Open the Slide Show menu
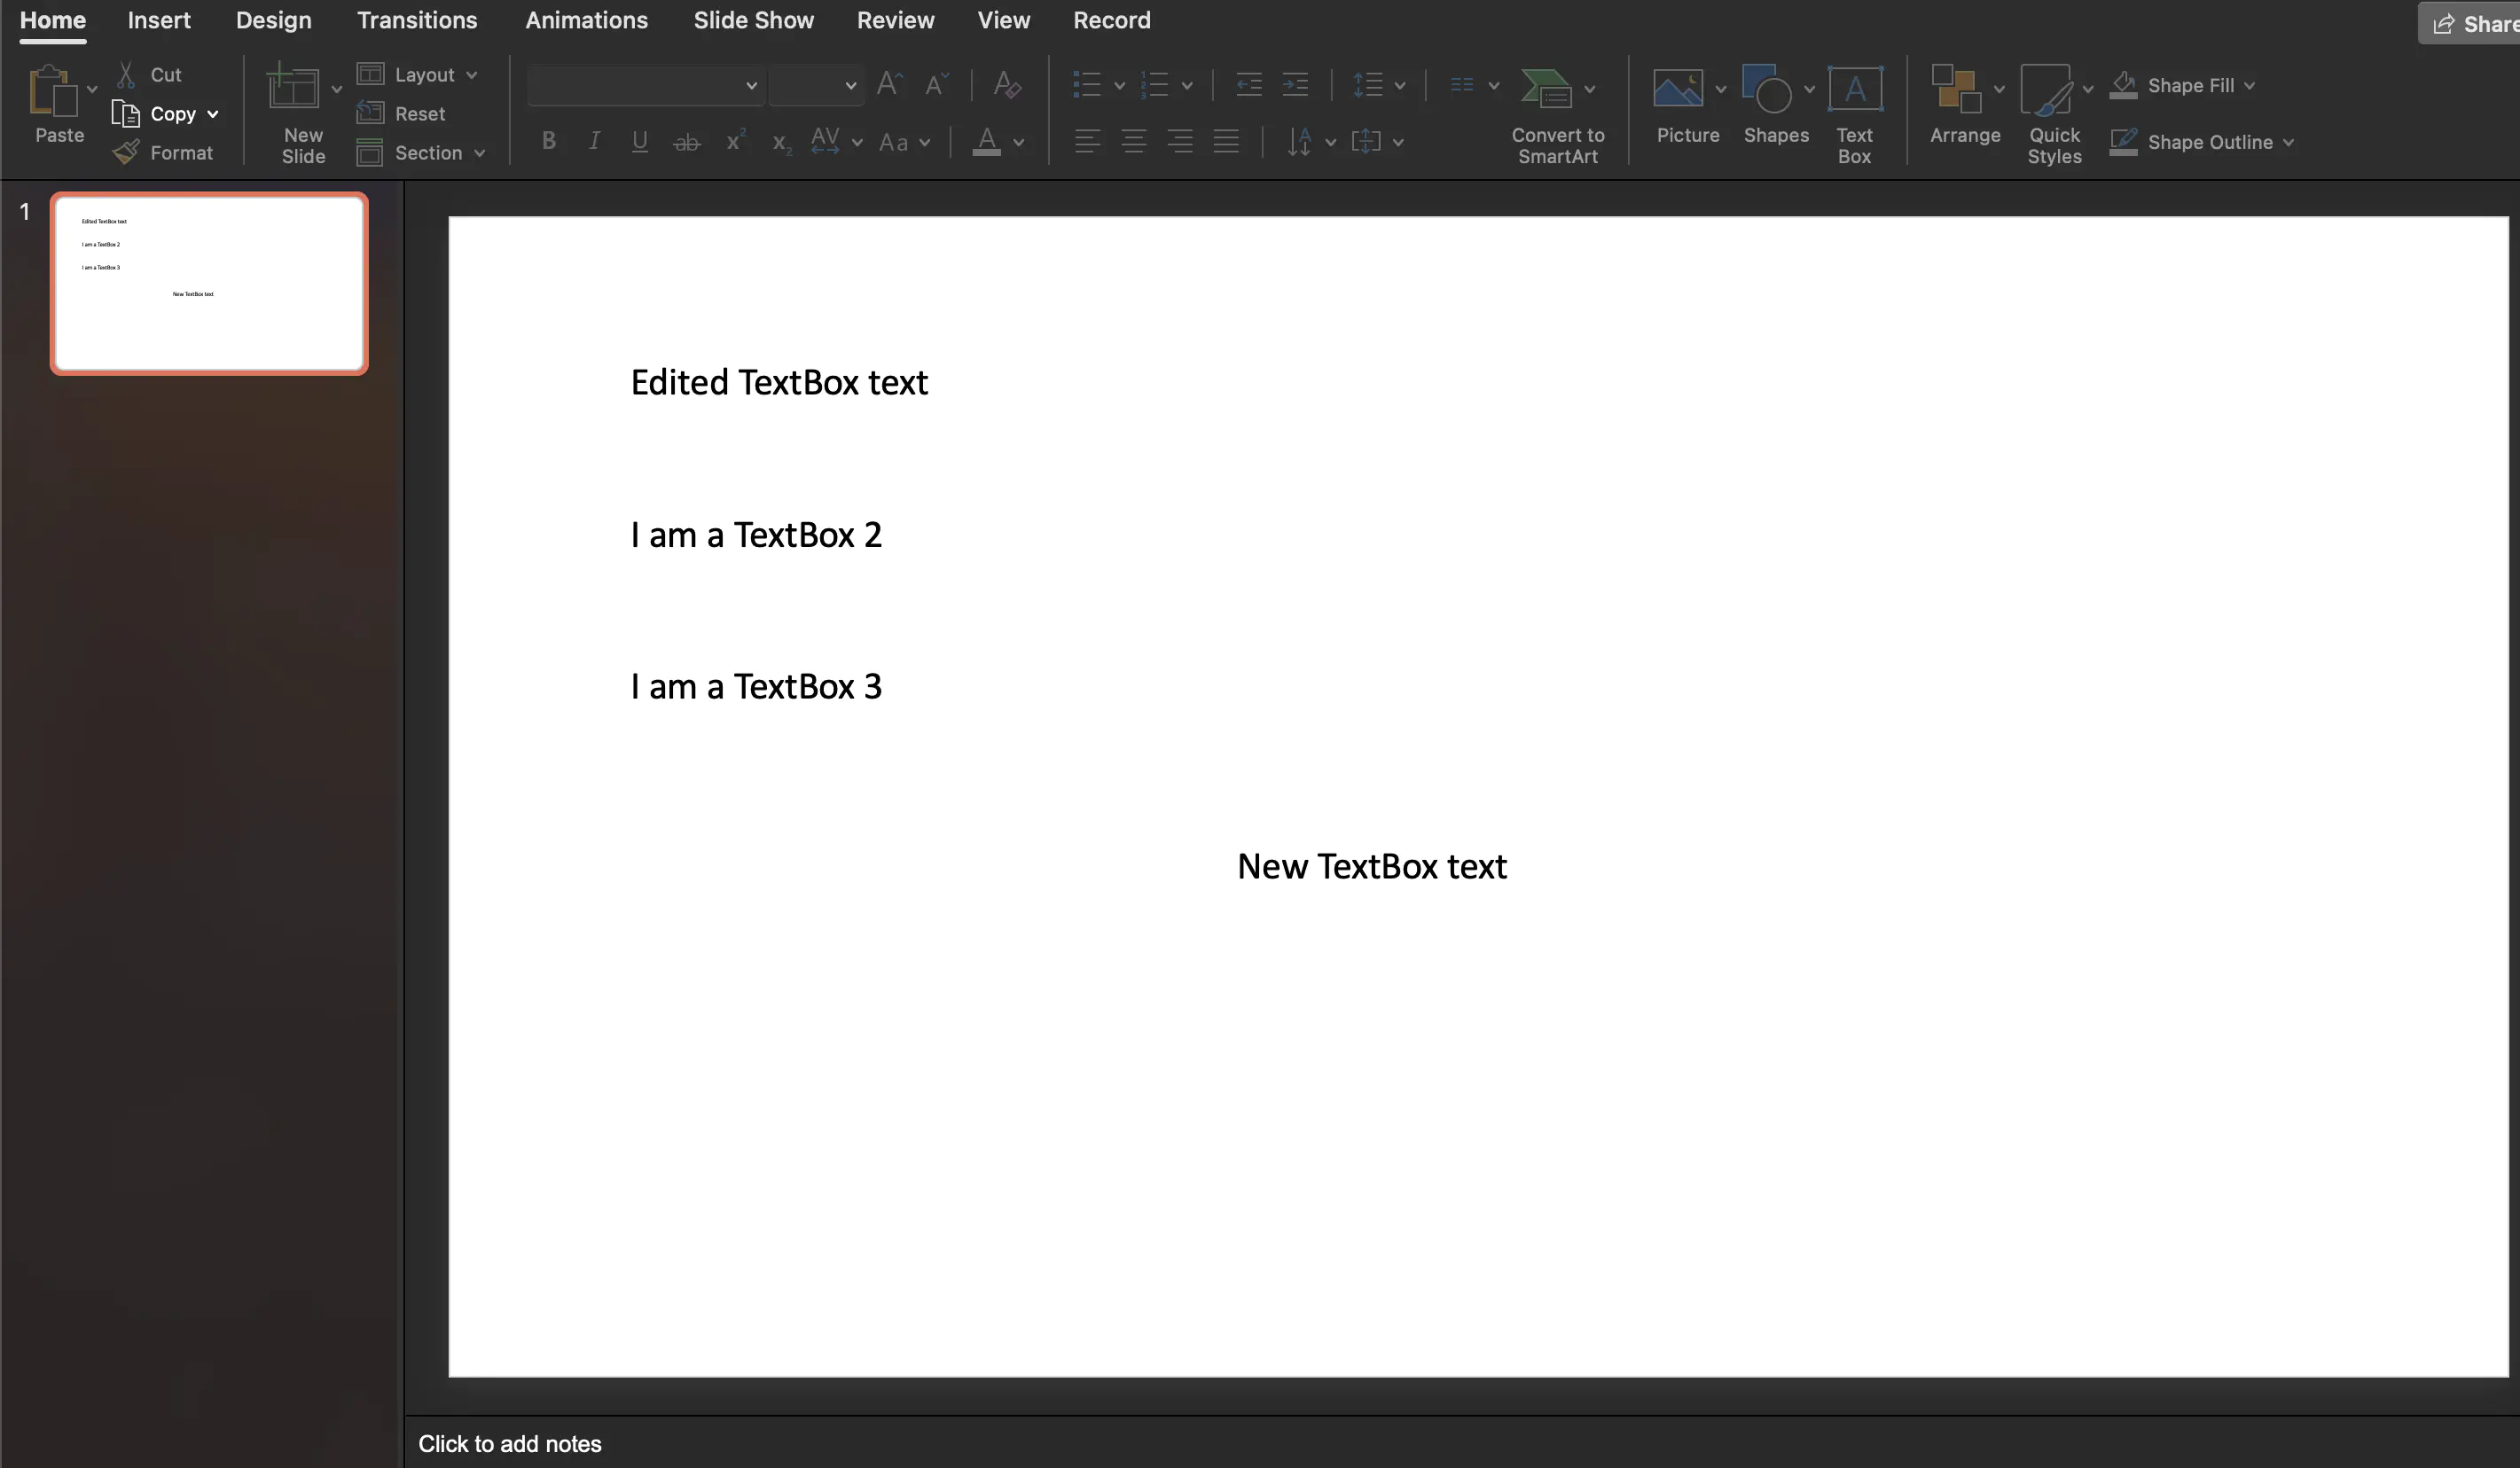This screenshot has height=1468, width=2520. point(753,19)
